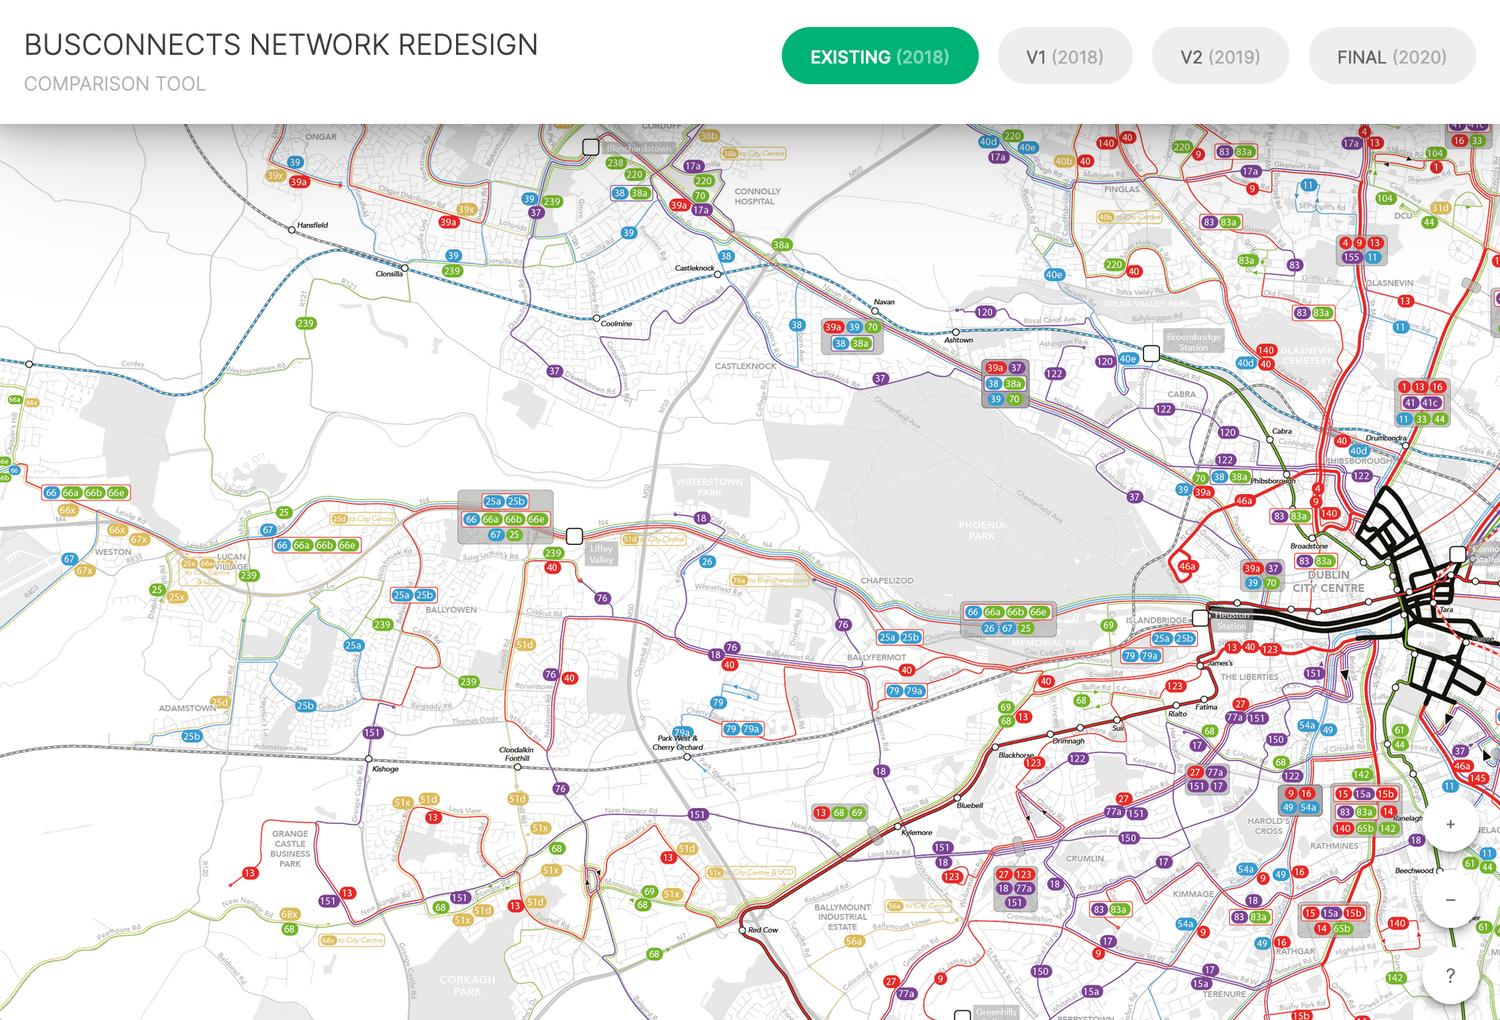Image resolution: width=1500 pixels, height=1020 pixels.
Task: Click the "HAROLD'S CROSS" area label
Action: 1268,826
